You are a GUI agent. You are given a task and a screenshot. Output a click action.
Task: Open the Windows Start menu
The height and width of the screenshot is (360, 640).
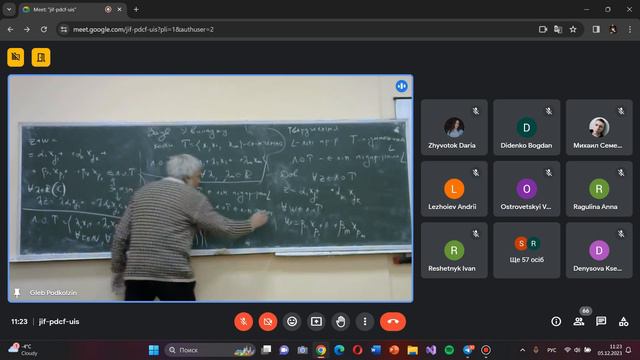154,350
